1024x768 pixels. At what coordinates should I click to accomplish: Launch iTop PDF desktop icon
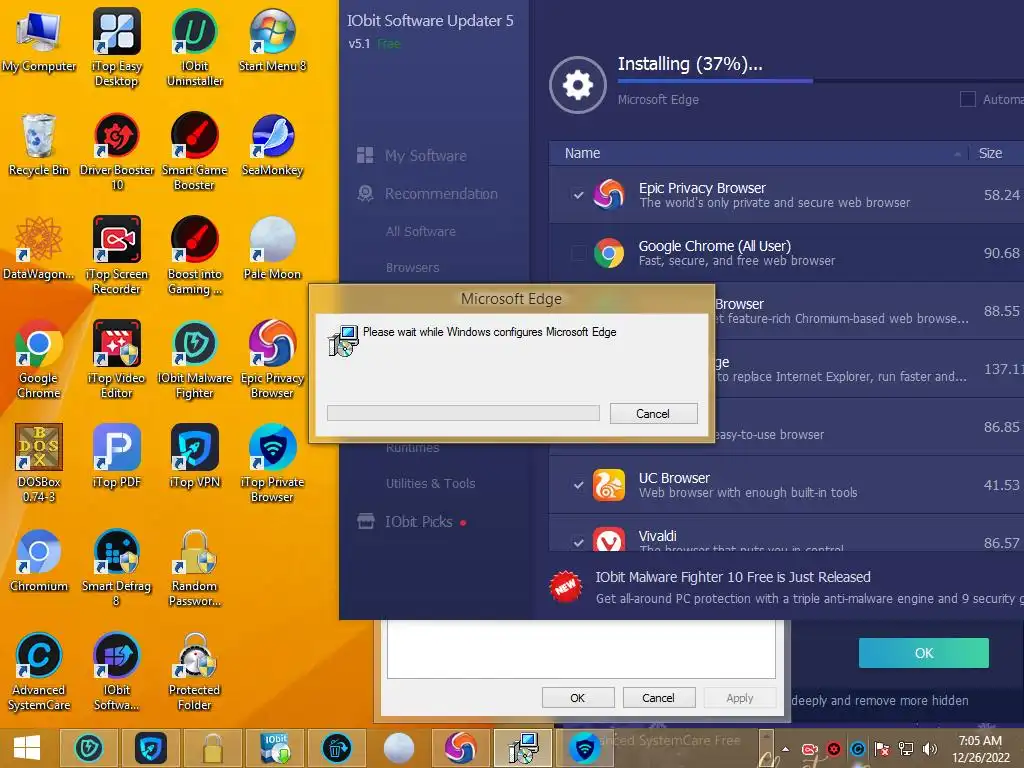pos(116,456)
